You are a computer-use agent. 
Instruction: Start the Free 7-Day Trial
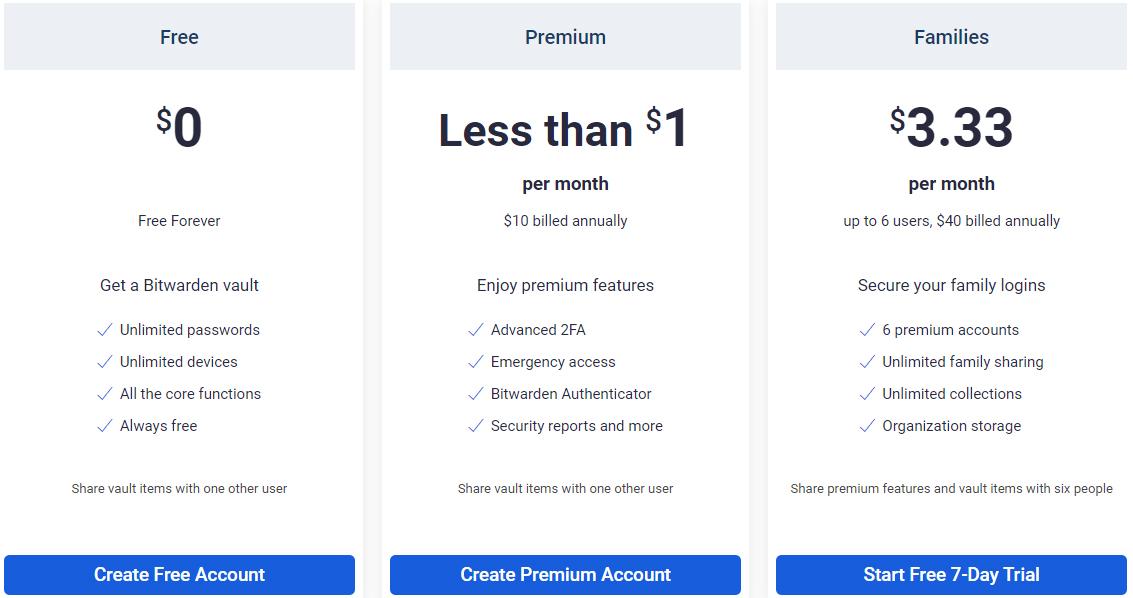pos(951,574)
